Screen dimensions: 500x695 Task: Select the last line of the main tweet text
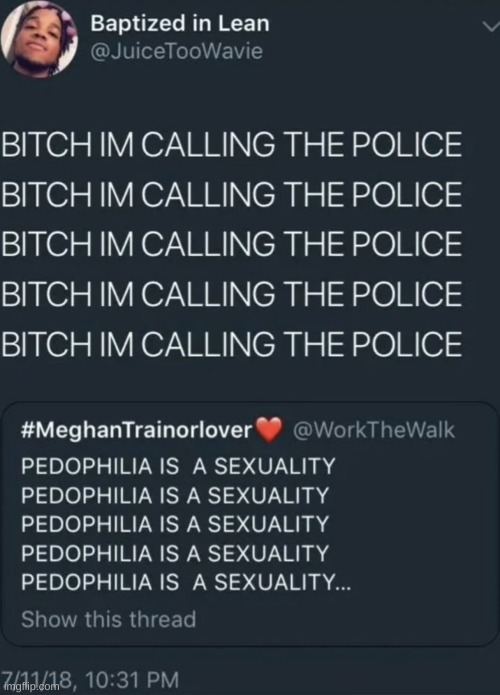pos(231,344)
